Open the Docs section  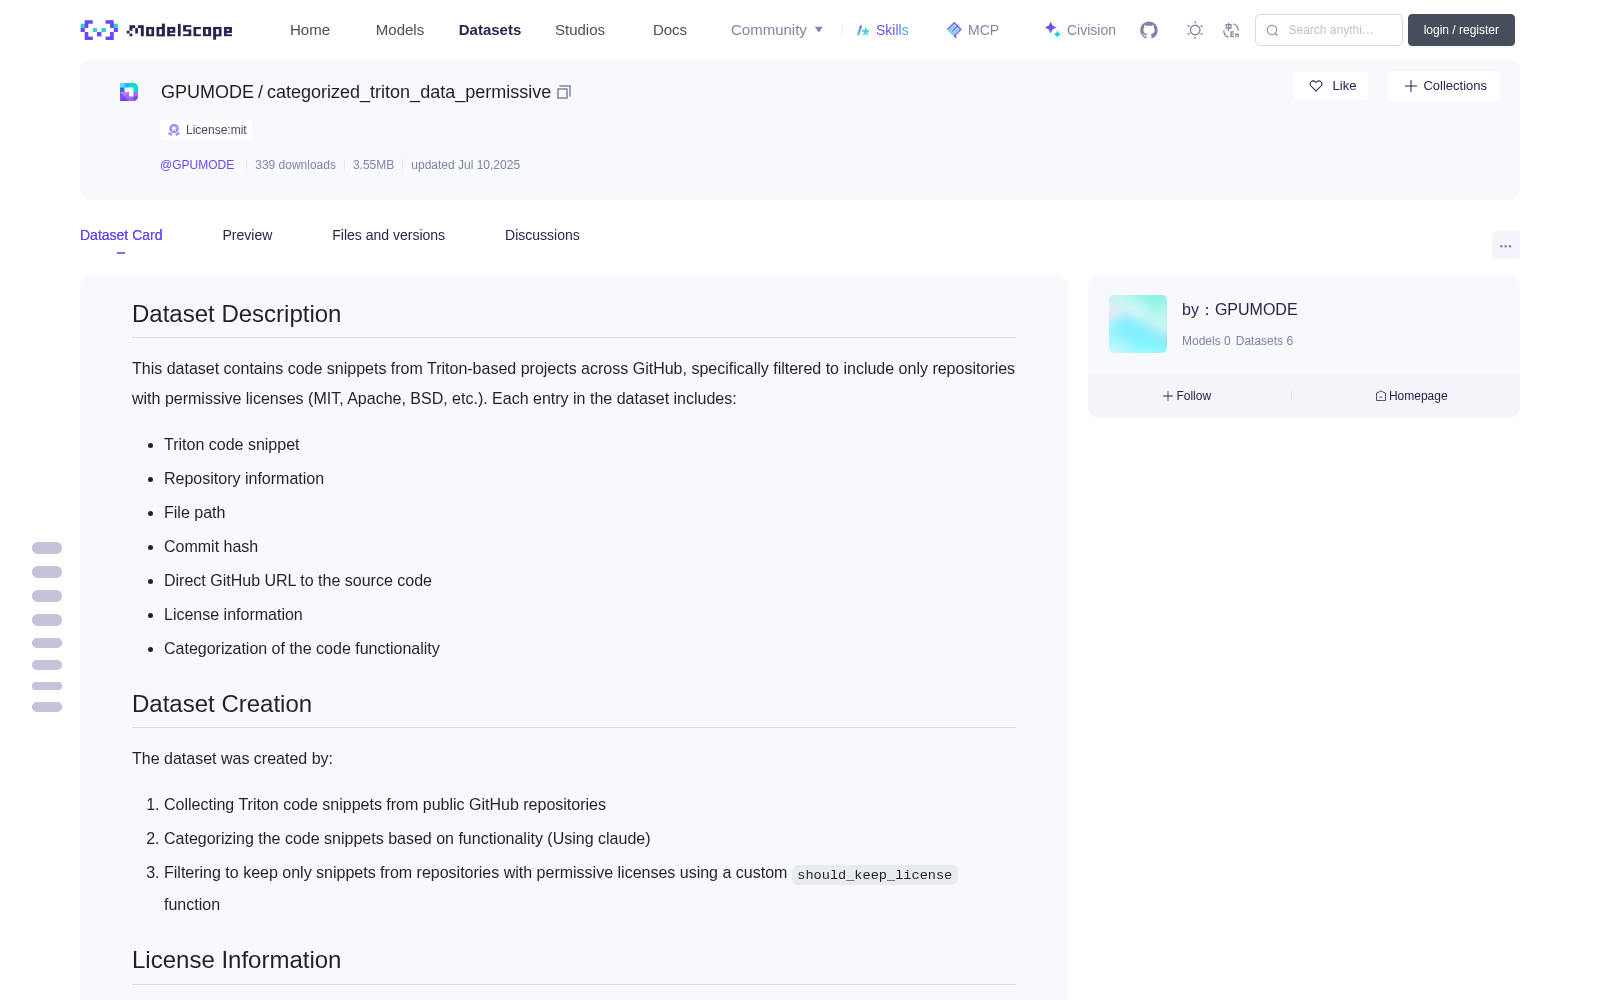pos(670,30)
